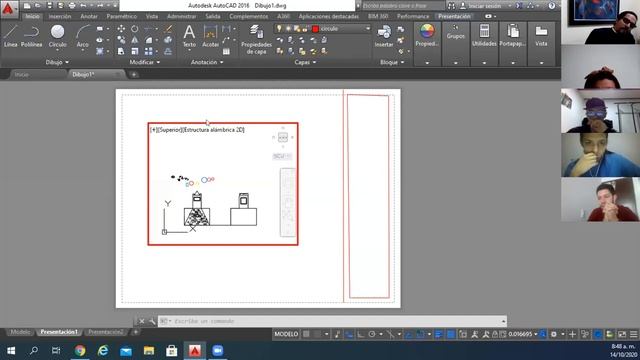
Task: Toggle polar tracking in status bar
Action: coord(371,334)
